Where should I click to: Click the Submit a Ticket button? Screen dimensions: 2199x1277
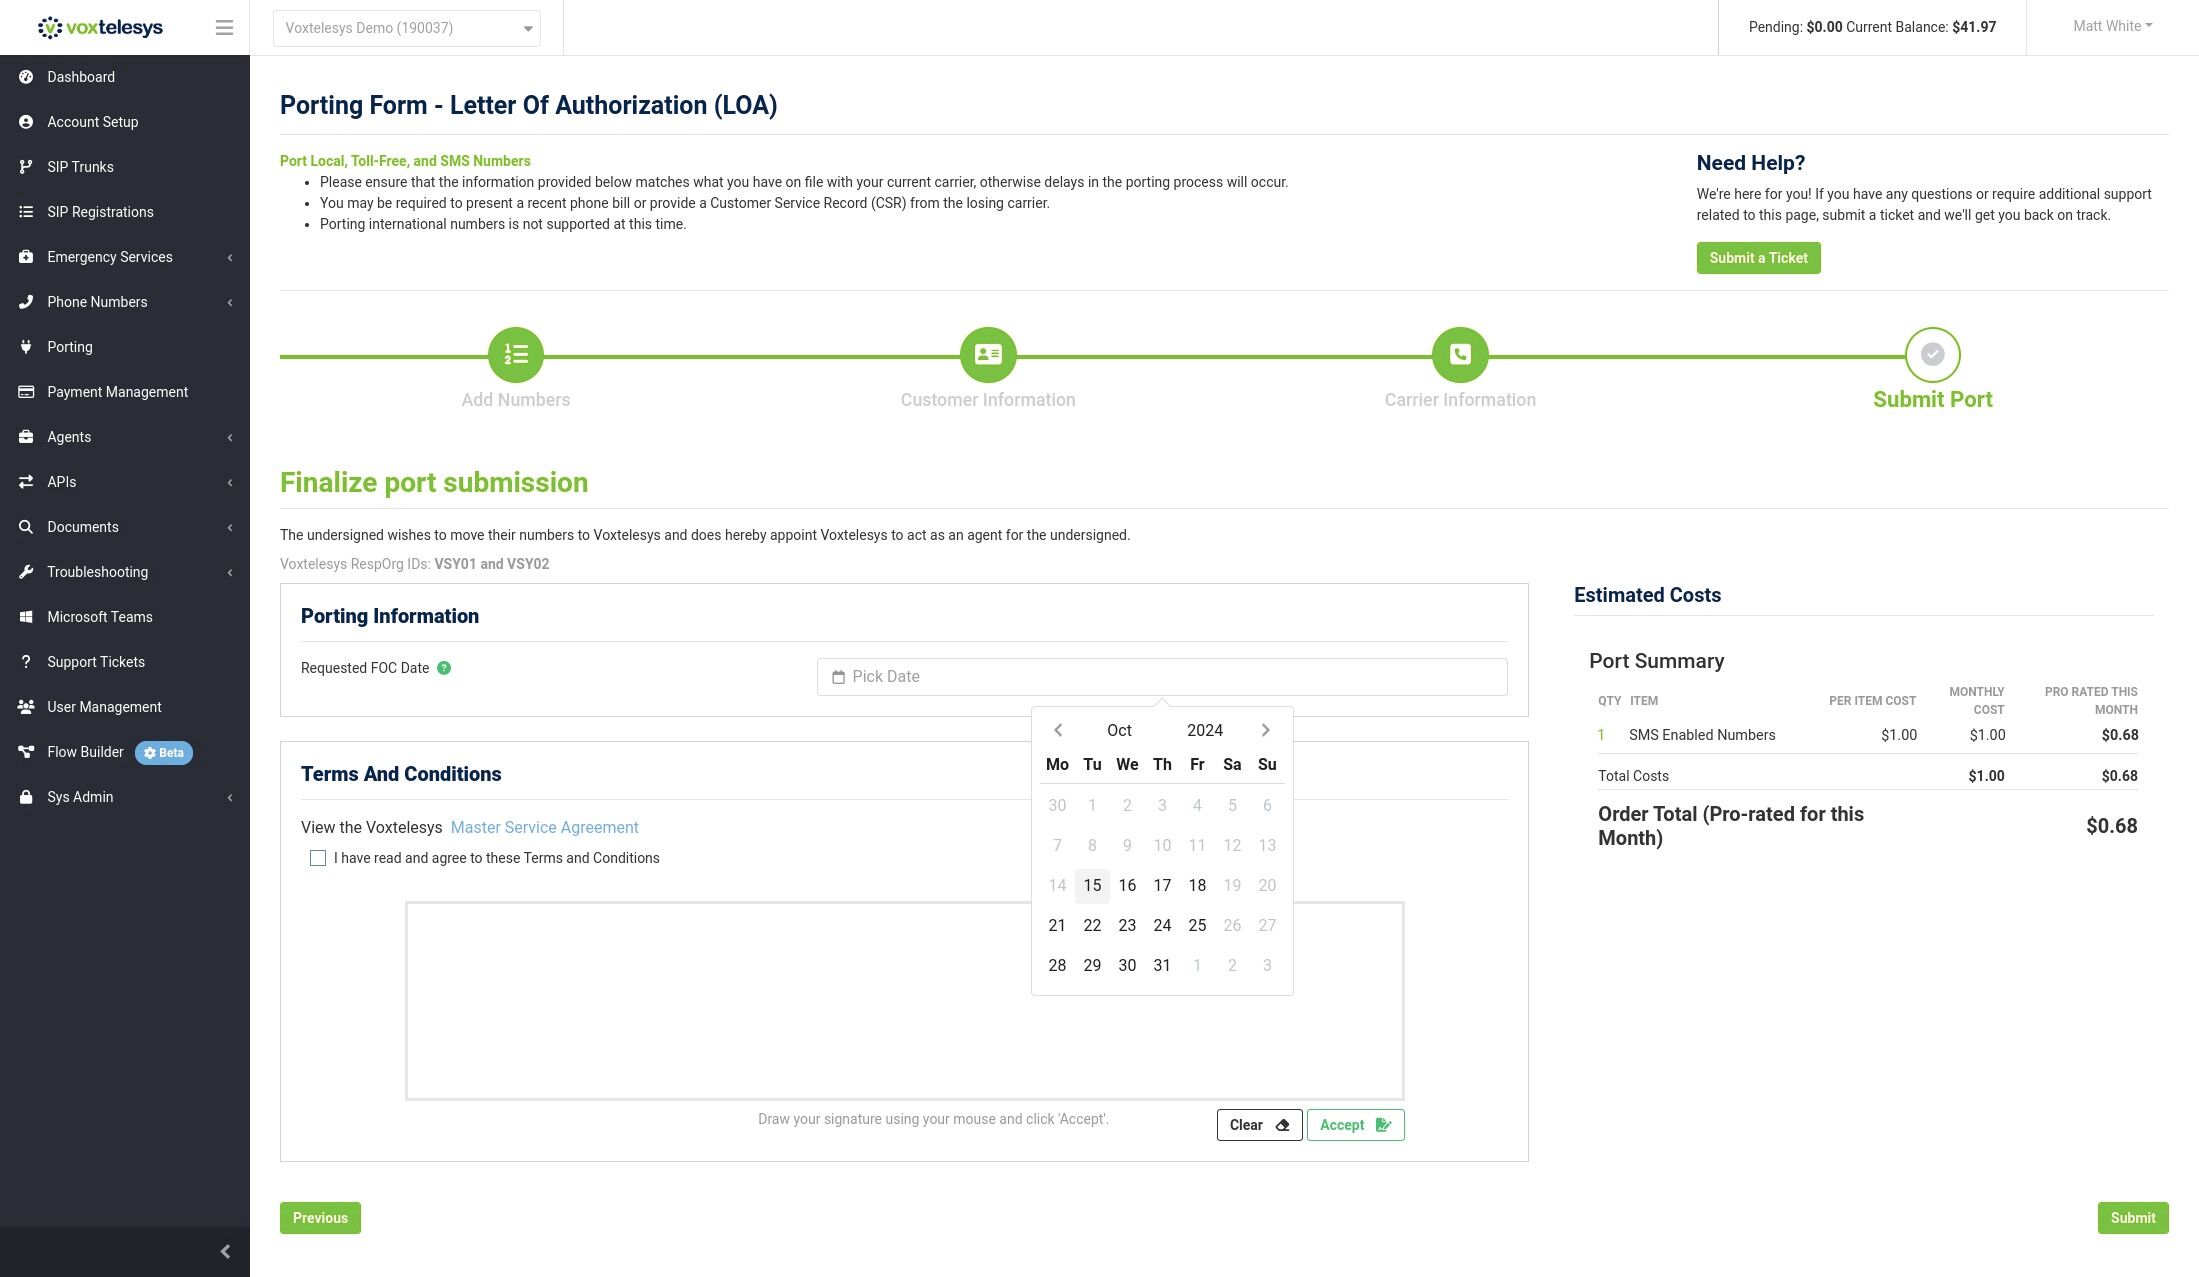click(x=1758, y=258)
